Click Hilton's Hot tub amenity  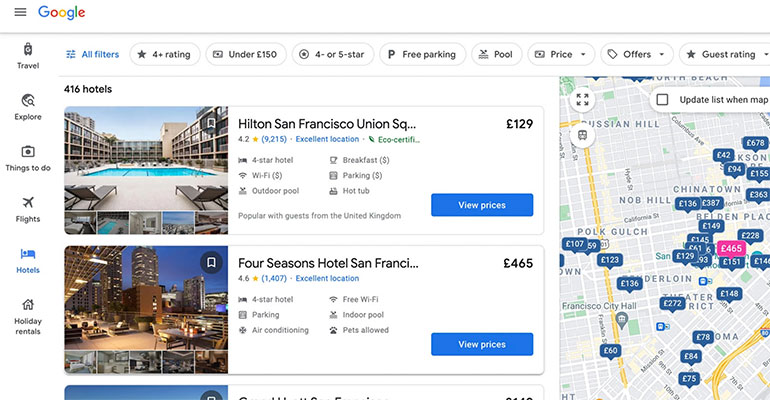pyautogui.click(x=349, y=191)
